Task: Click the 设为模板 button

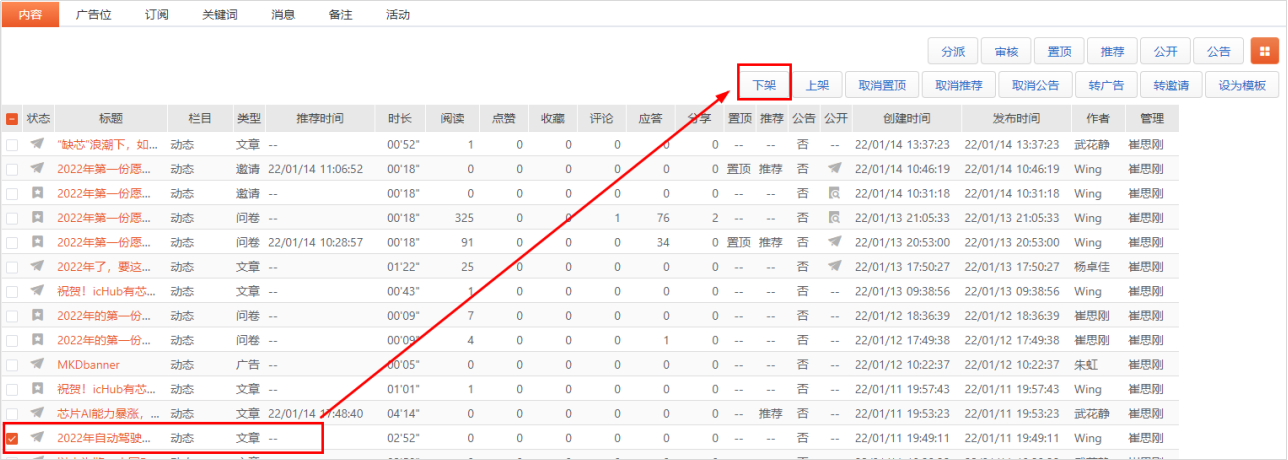Action: [1243, 85]
